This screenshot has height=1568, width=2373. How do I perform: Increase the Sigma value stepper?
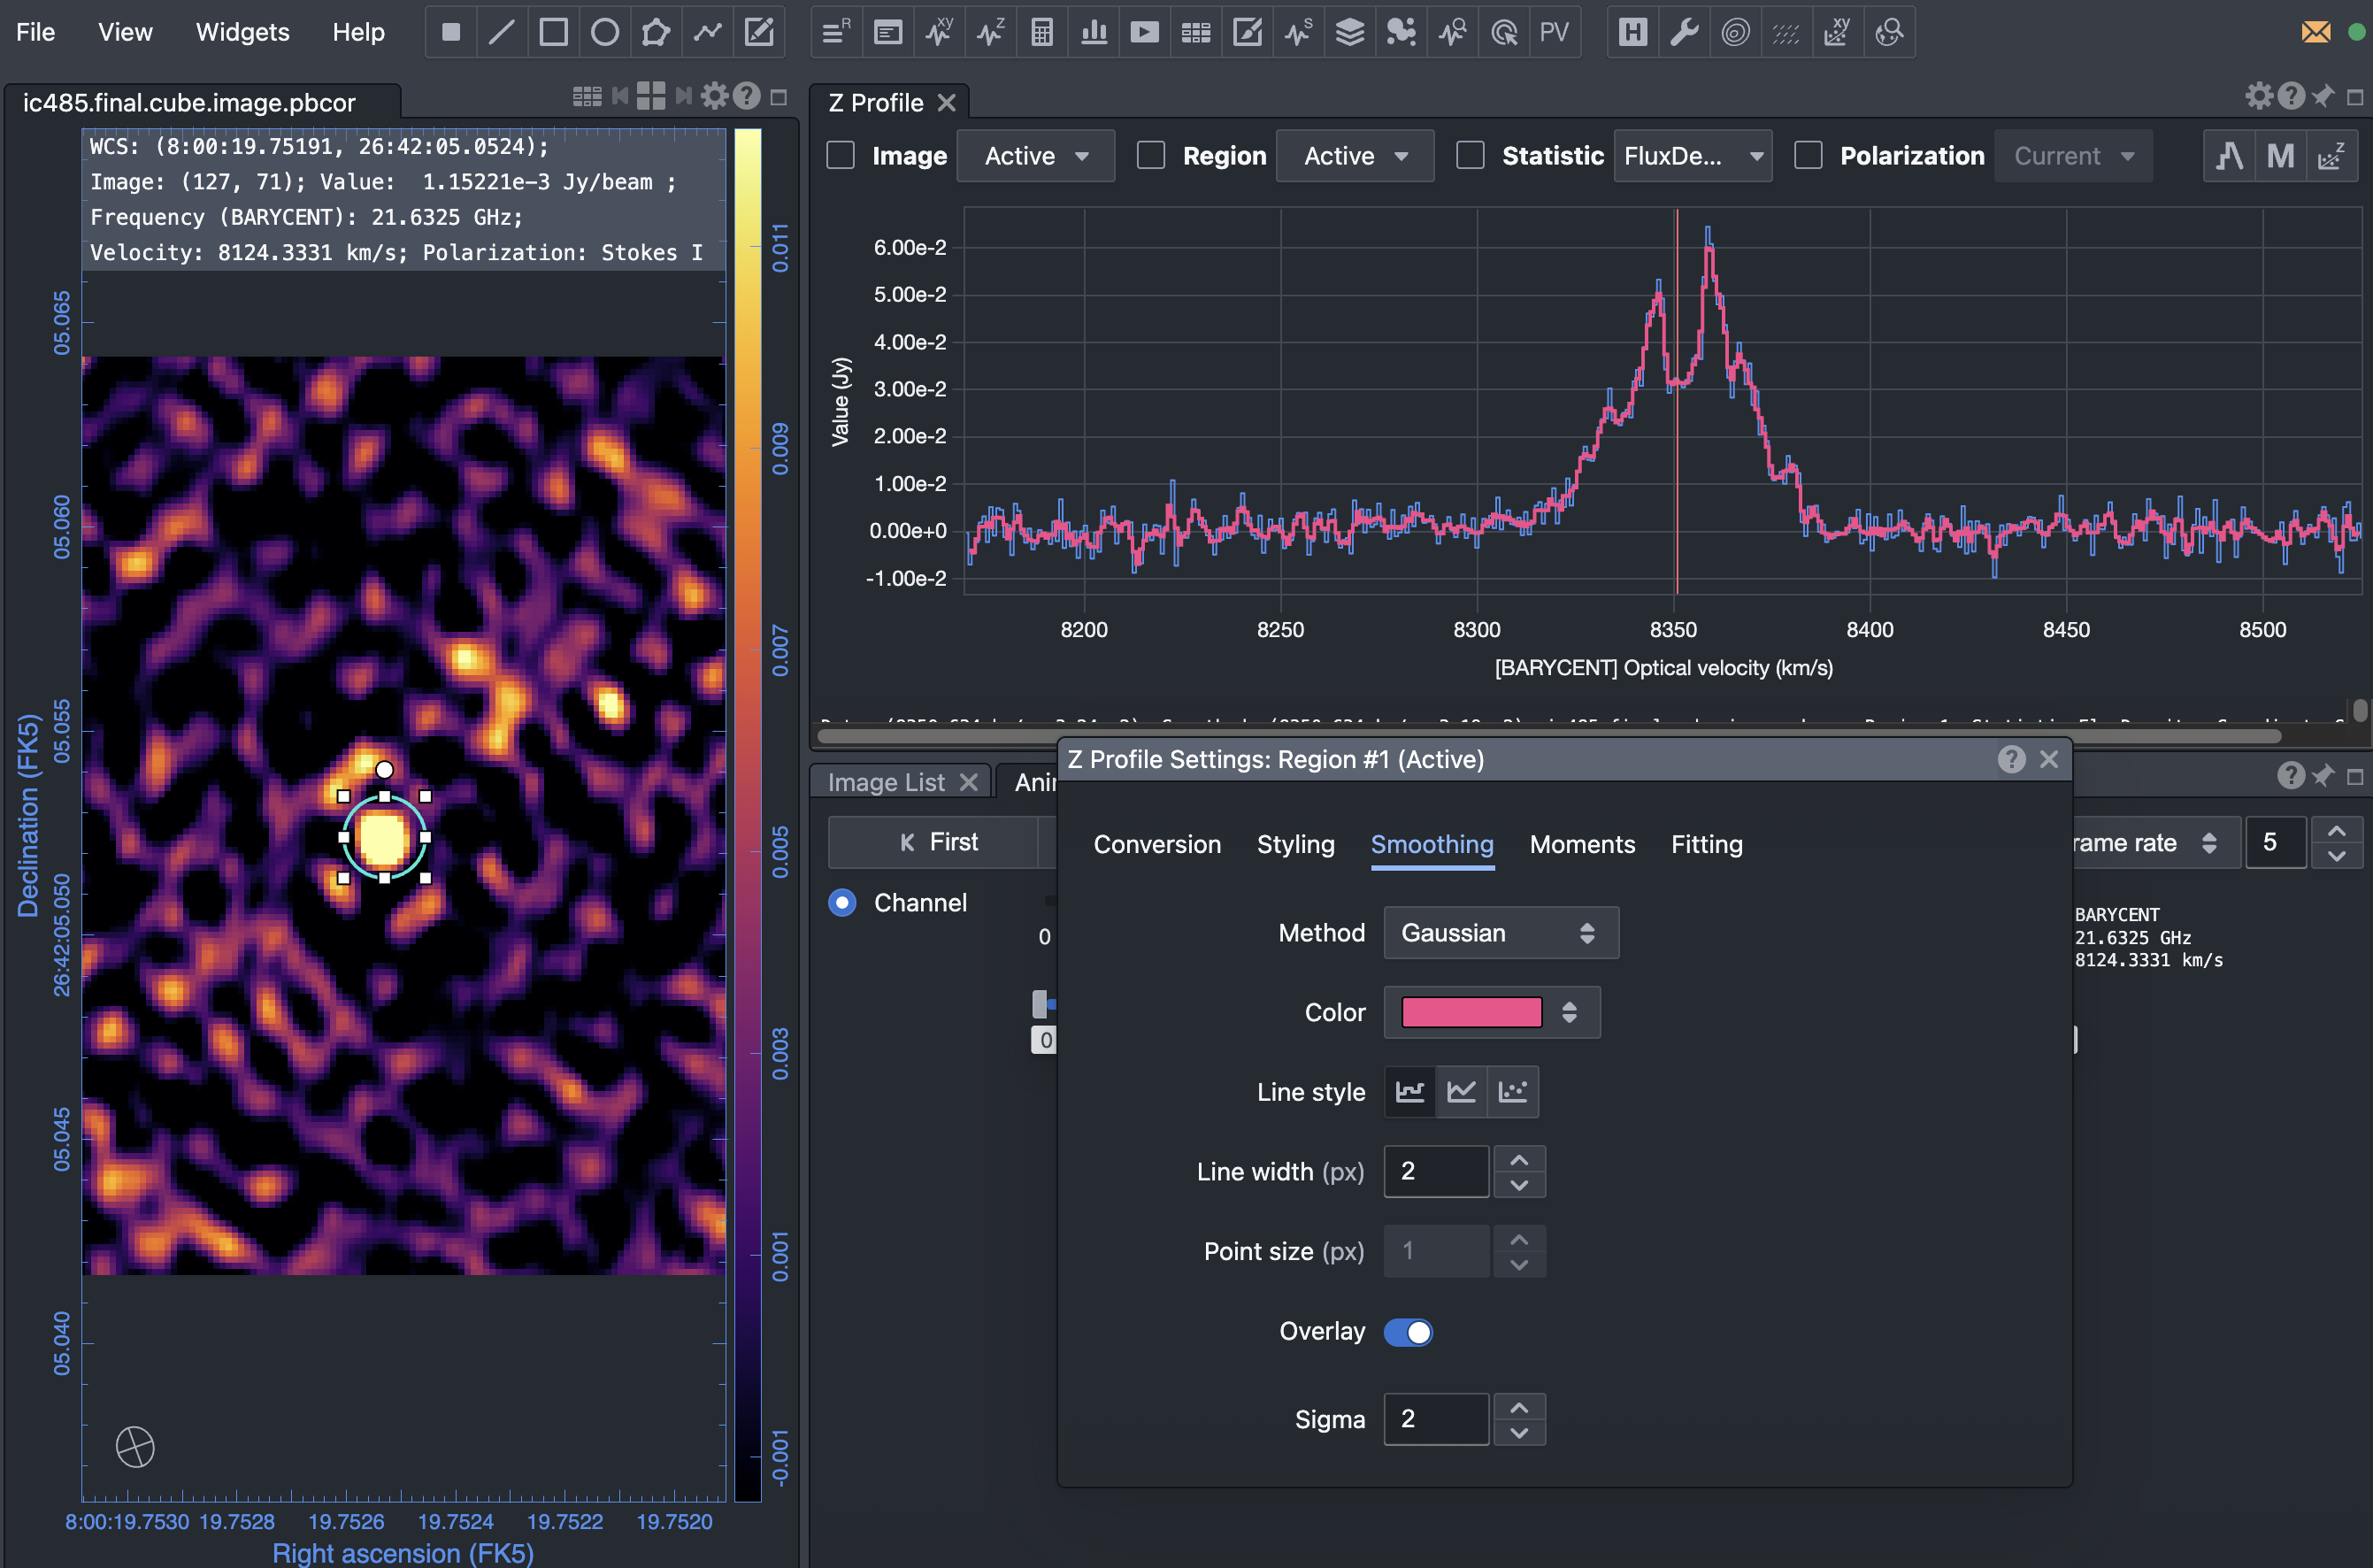tap(1519, 1407)
